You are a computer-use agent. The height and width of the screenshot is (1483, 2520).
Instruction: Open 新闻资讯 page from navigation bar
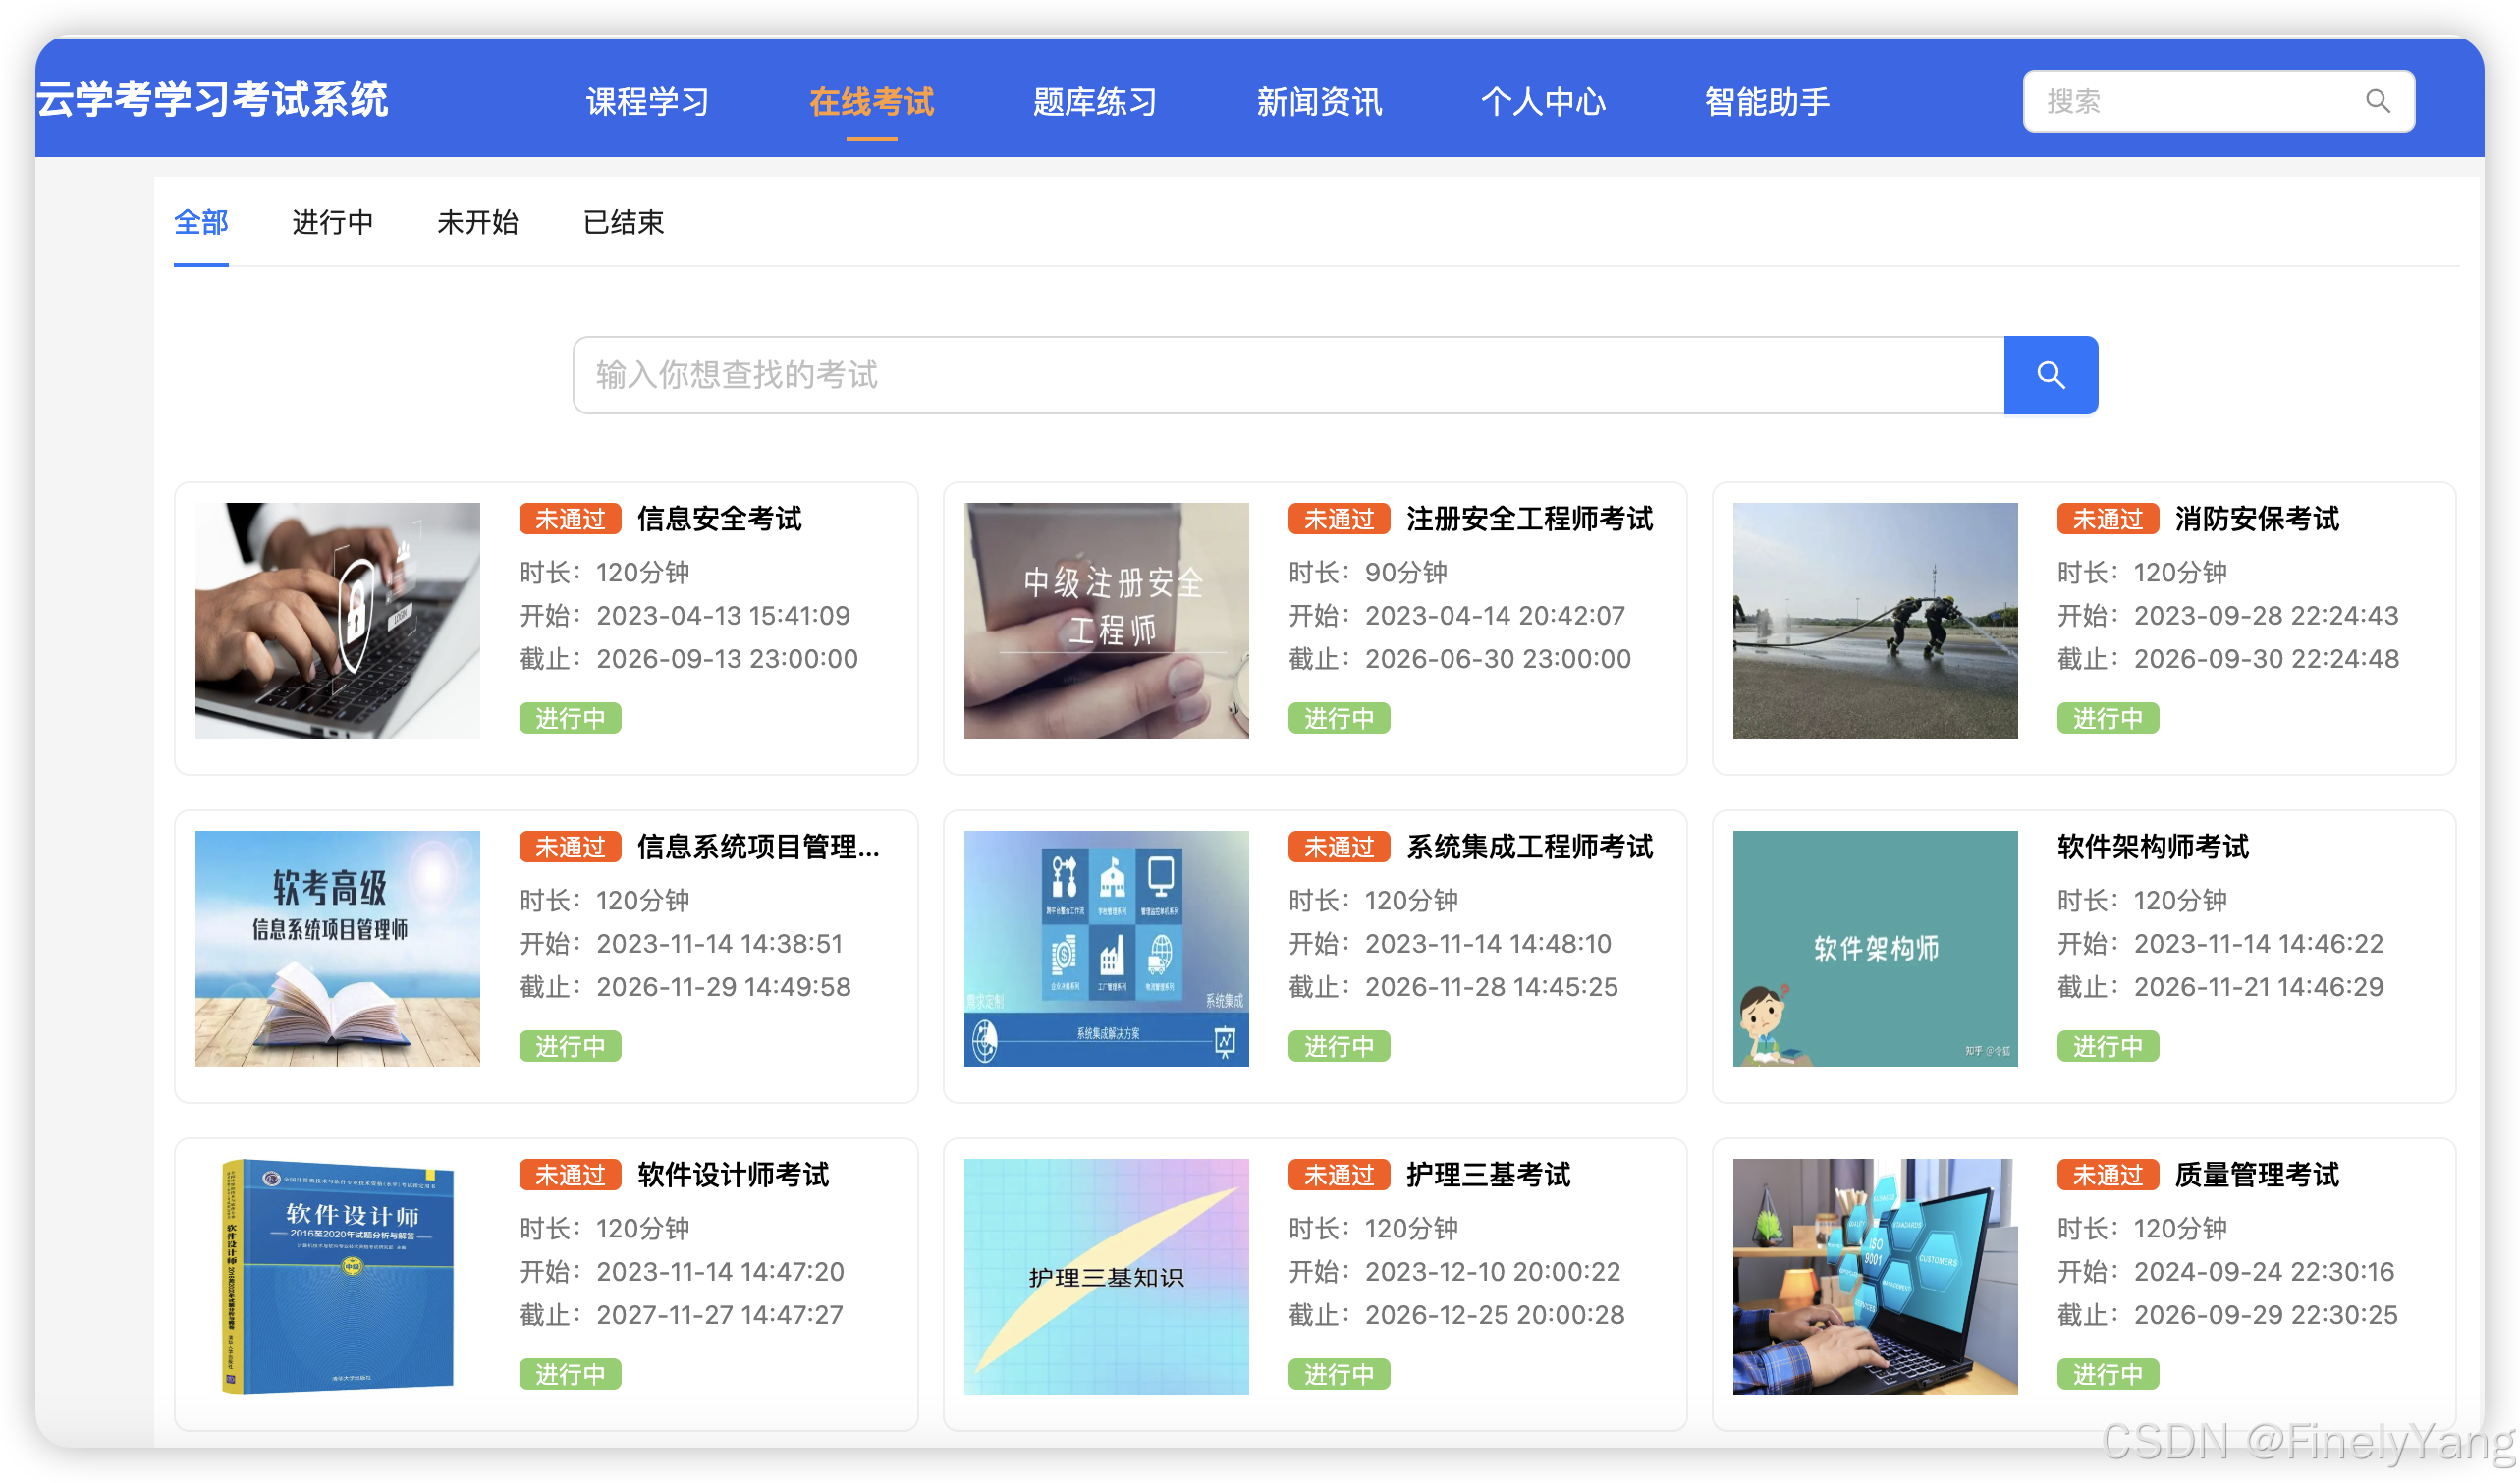[x=1318, y=101]
